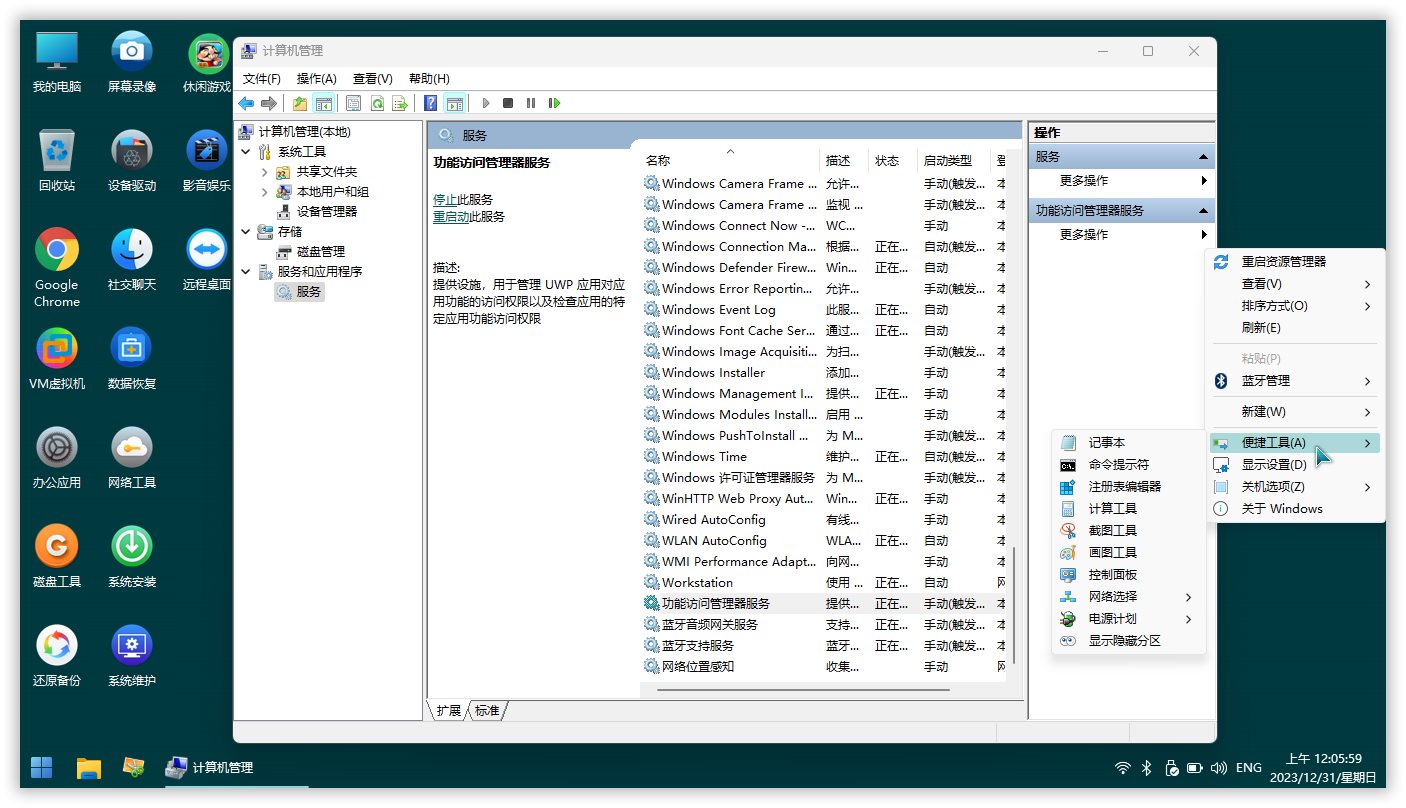Select 显示隐藏分区 in the submenu

pyautogui.click(x=1129, y=640)
